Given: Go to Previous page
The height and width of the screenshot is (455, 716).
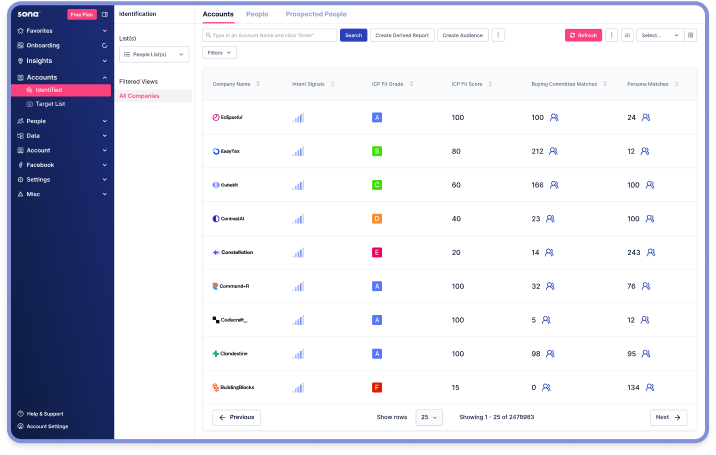Looking at the screenshot, I should [237, 418].
